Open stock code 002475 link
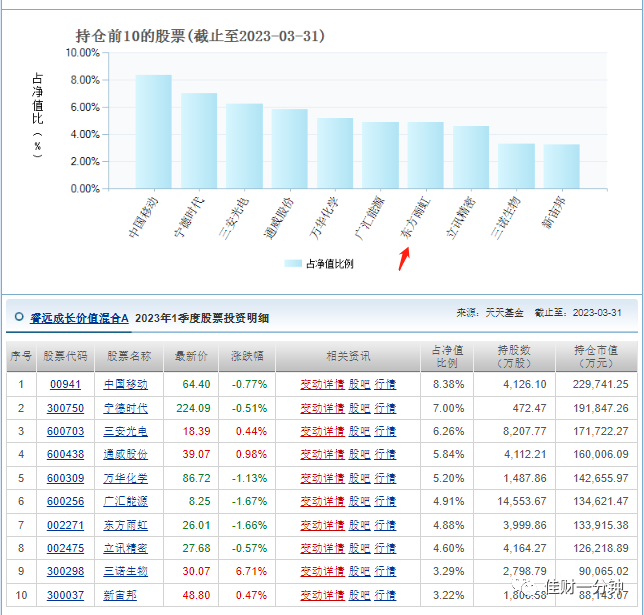This screenshot has width=644, height=615. 65,548
